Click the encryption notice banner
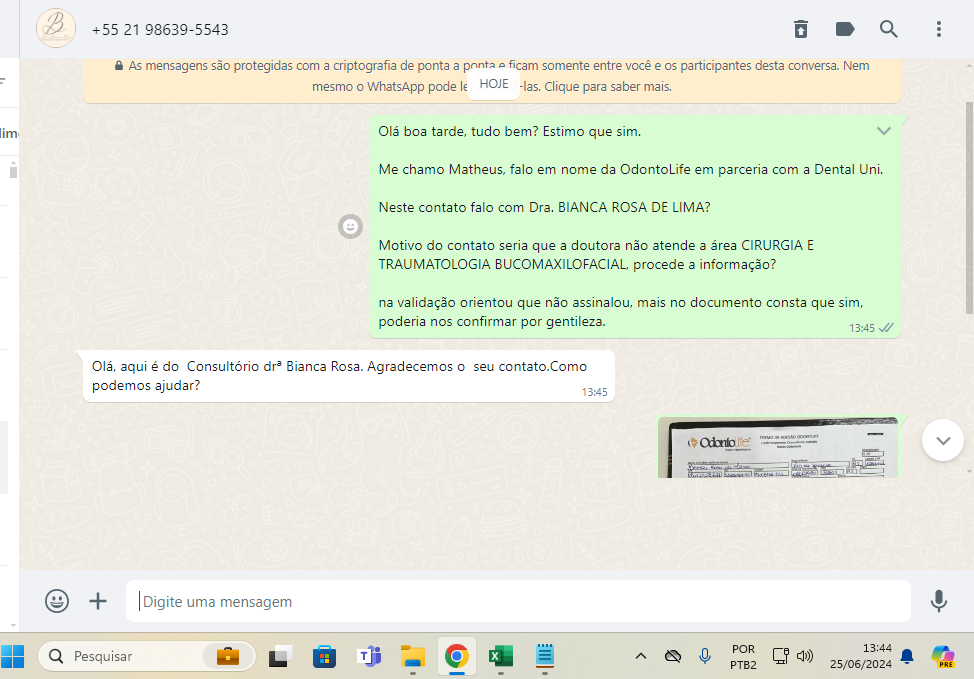Viewport: 974px width, 679px height. (x=491, y=81)
